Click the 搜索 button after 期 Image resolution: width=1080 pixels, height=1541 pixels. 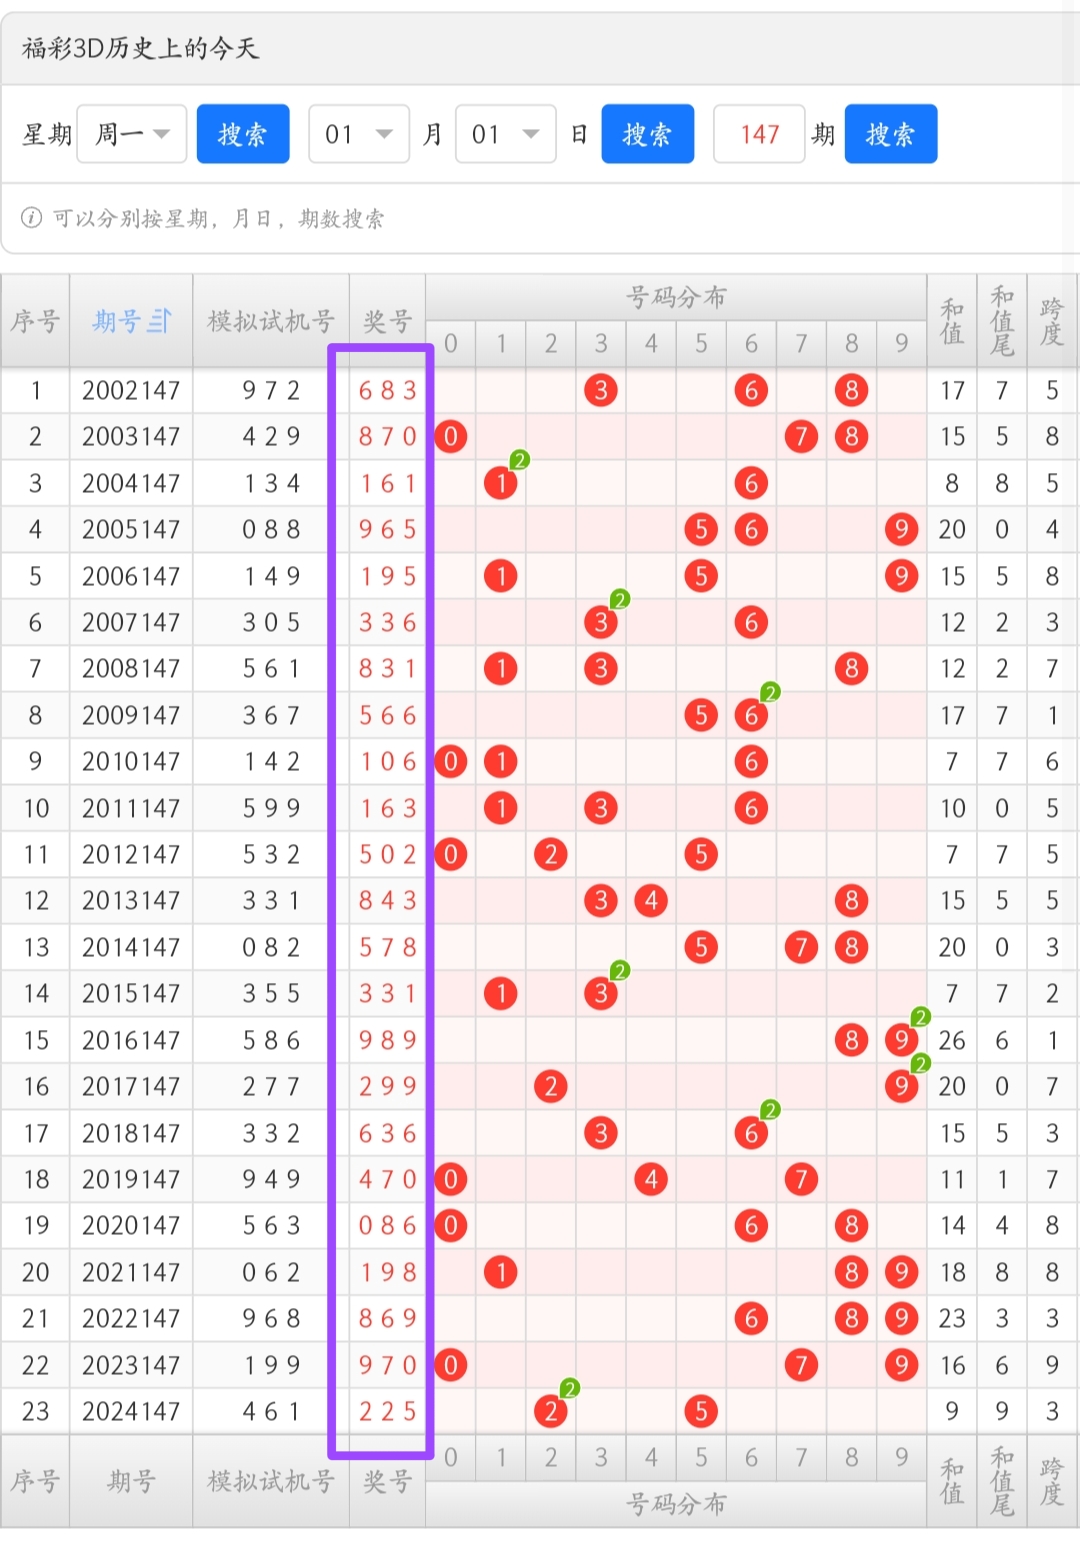pos(891,134)
